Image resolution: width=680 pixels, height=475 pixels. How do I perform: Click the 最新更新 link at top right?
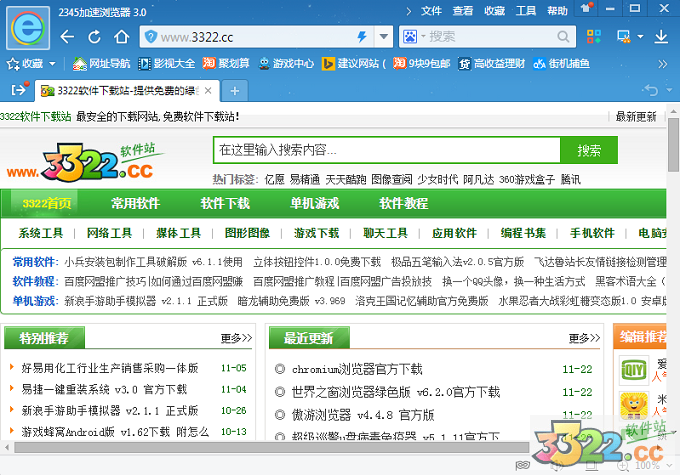tap(636, 117)
